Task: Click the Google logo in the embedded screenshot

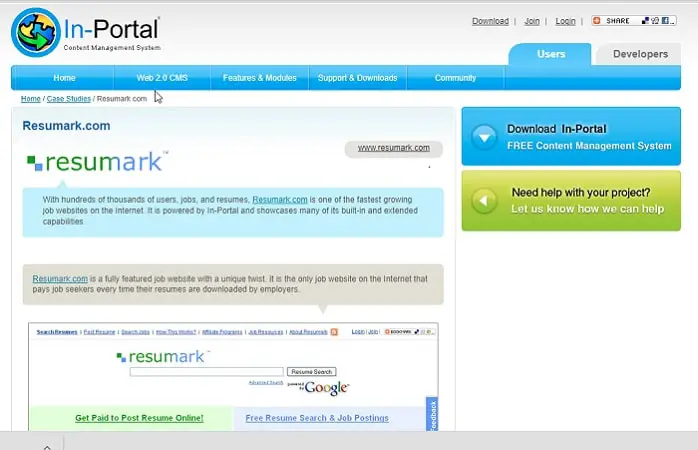Action: (x=326, y=388)
